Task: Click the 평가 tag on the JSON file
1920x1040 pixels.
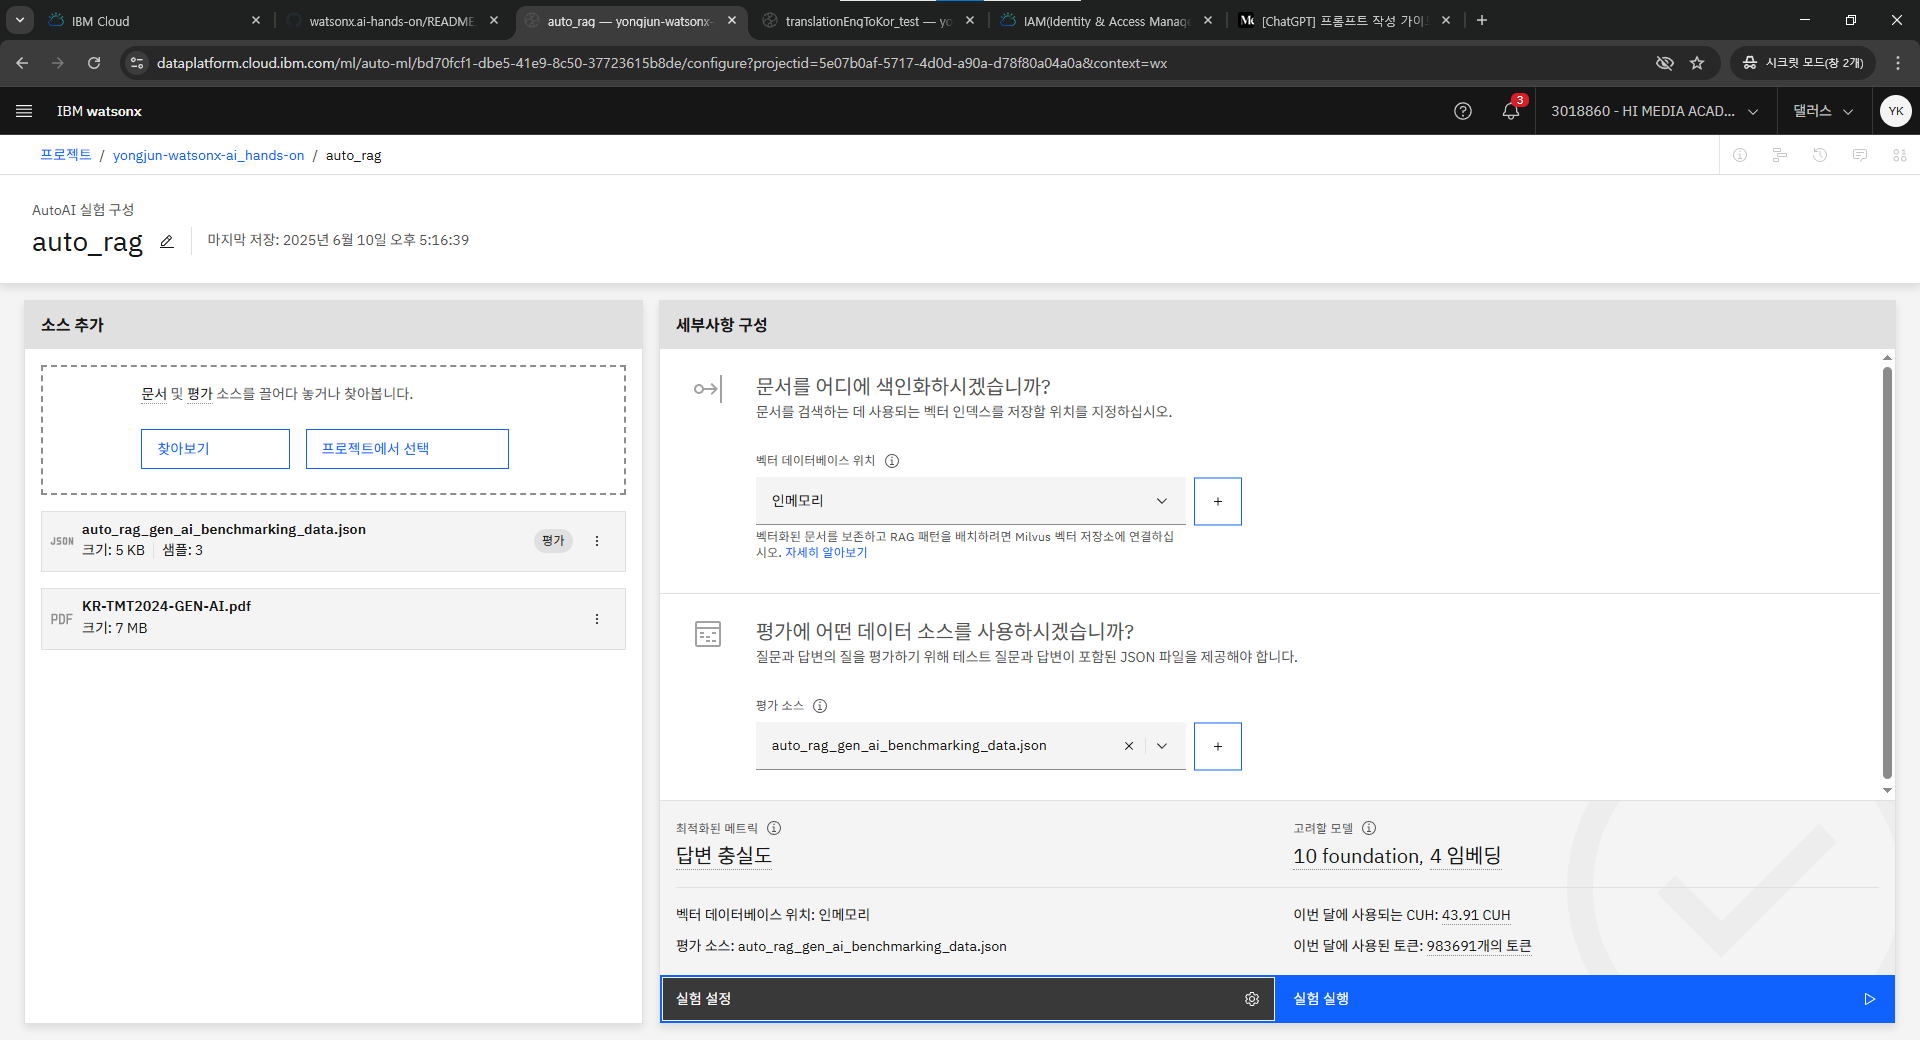Action: click(x=553, y=541)
